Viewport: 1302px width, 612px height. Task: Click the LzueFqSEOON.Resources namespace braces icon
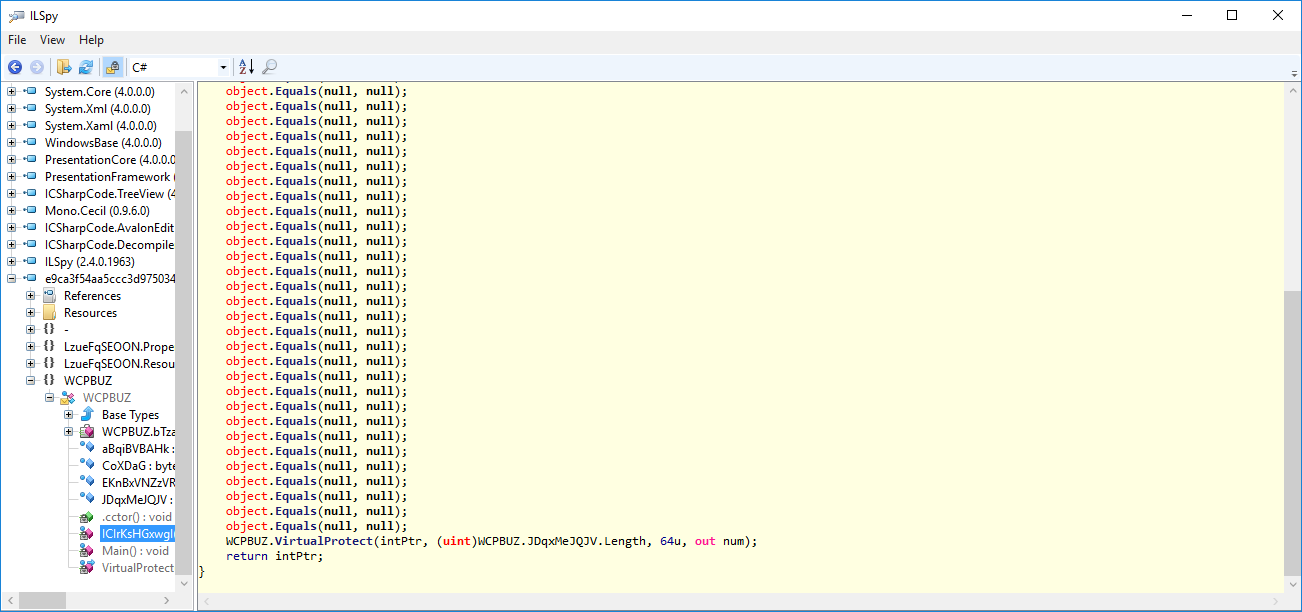click(x=49, y=364)
